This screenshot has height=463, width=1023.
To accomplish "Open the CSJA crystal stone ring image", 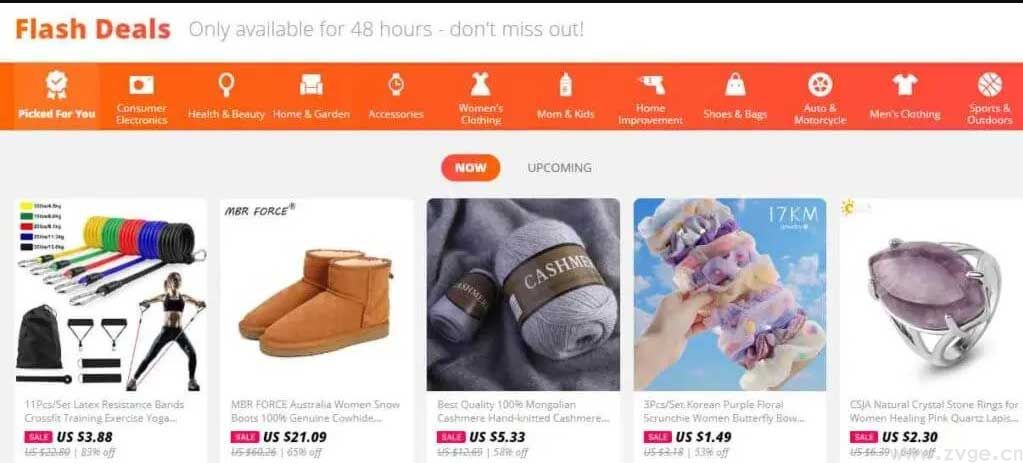I will [x=932, y=295].
